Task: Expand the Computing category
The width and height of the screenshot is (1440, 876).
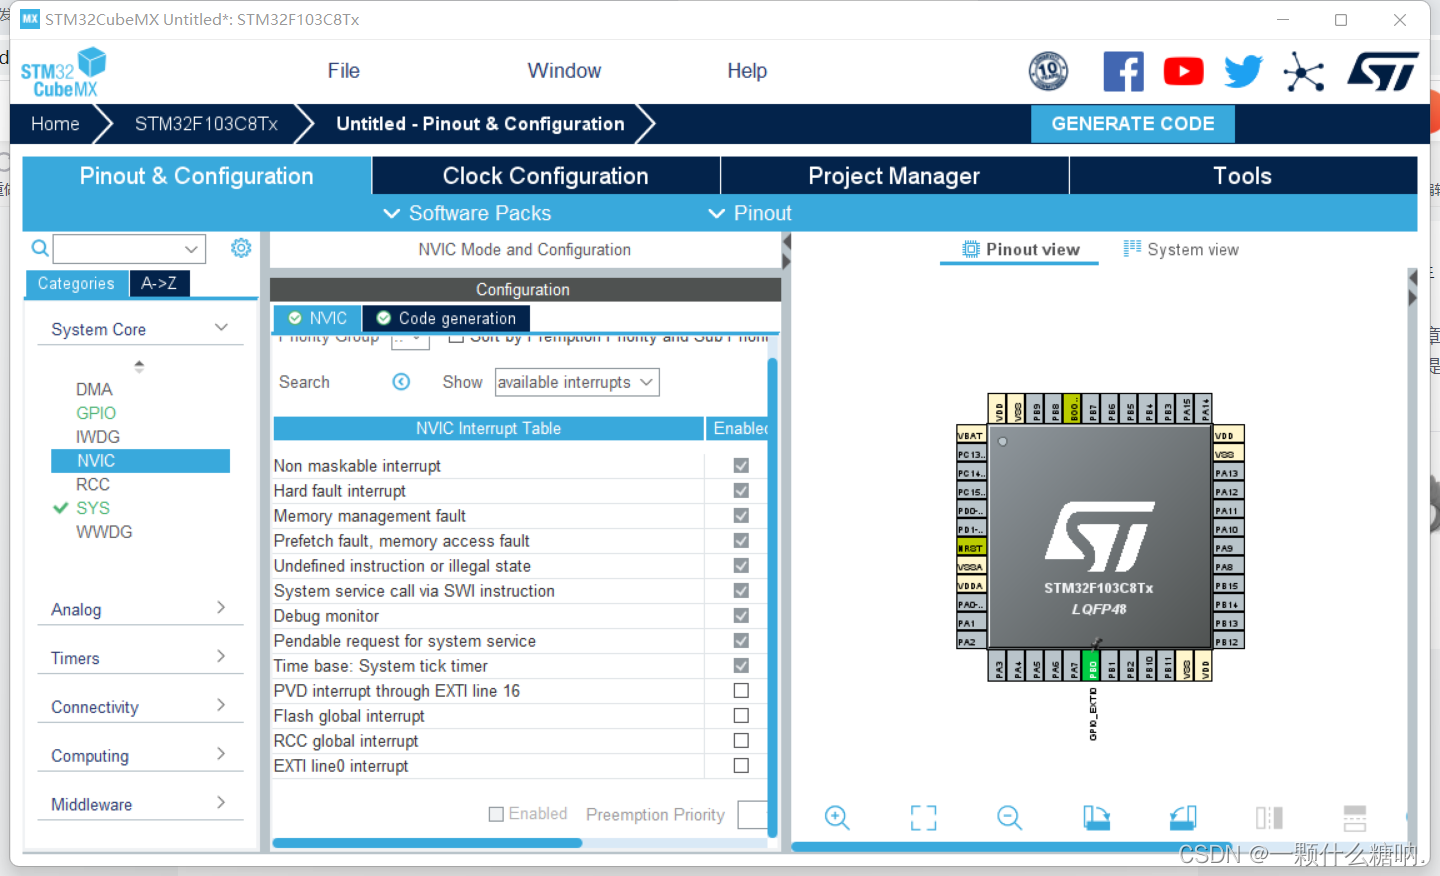Action: coord(221,754)
